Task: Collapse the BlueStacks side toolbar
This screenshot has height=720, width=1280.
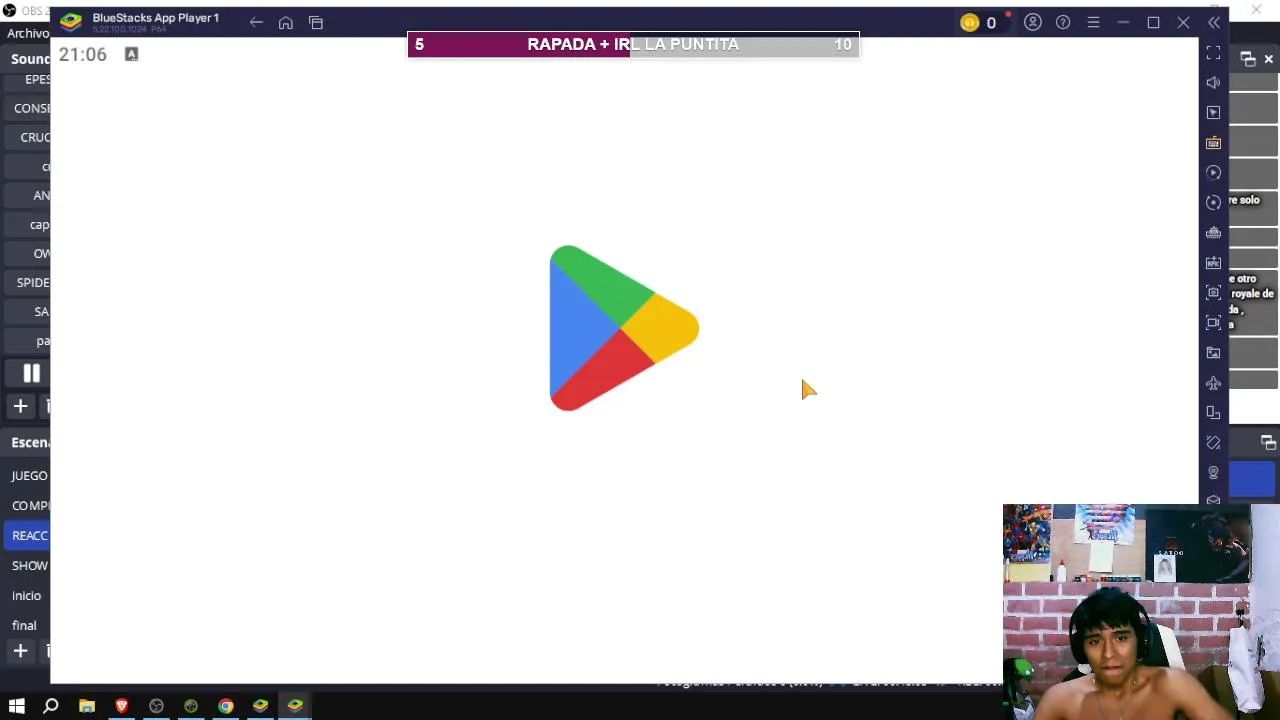Action: click(1214, 22)
